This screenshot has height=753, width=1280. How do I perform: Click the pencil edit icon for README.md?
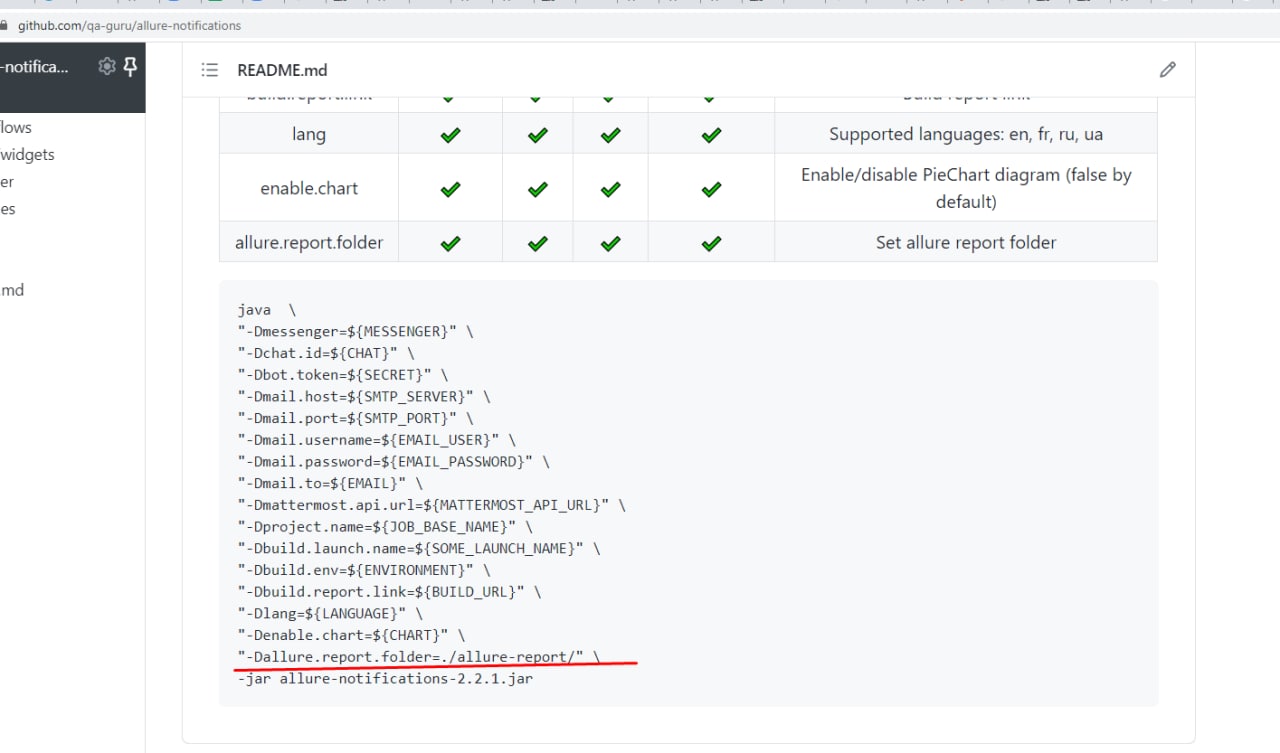pos(1167,70)
